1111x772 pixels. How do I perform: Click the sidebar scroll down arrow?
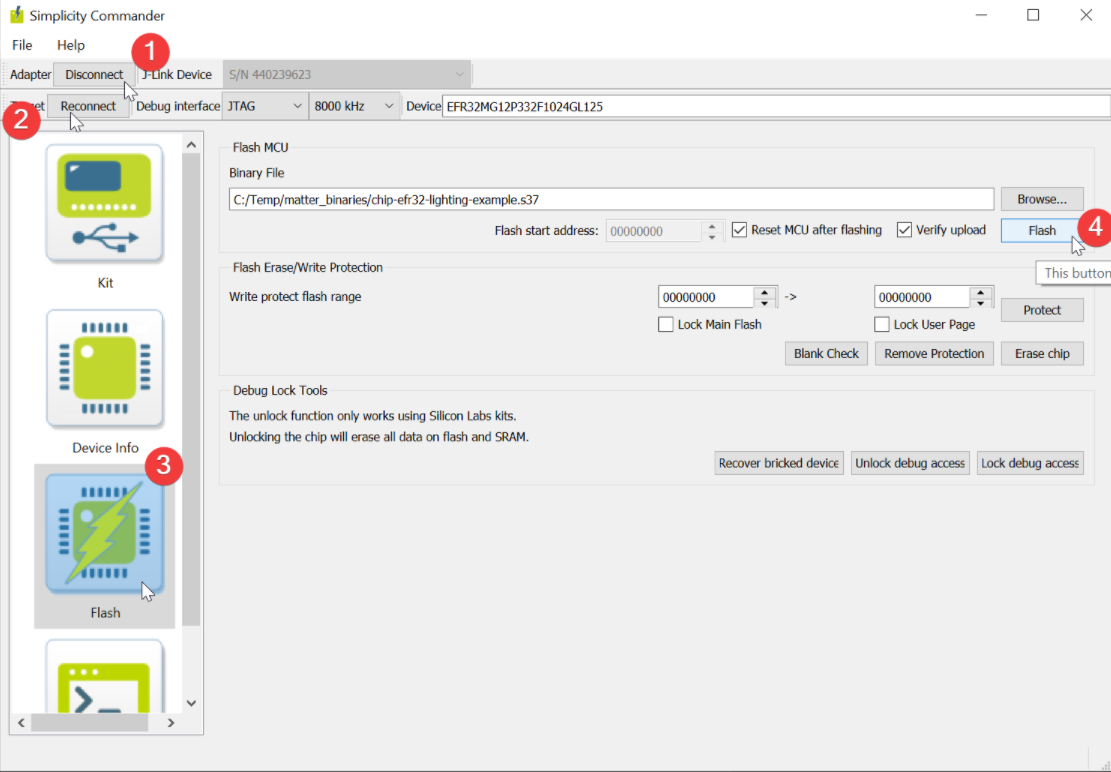coord(191,703)
